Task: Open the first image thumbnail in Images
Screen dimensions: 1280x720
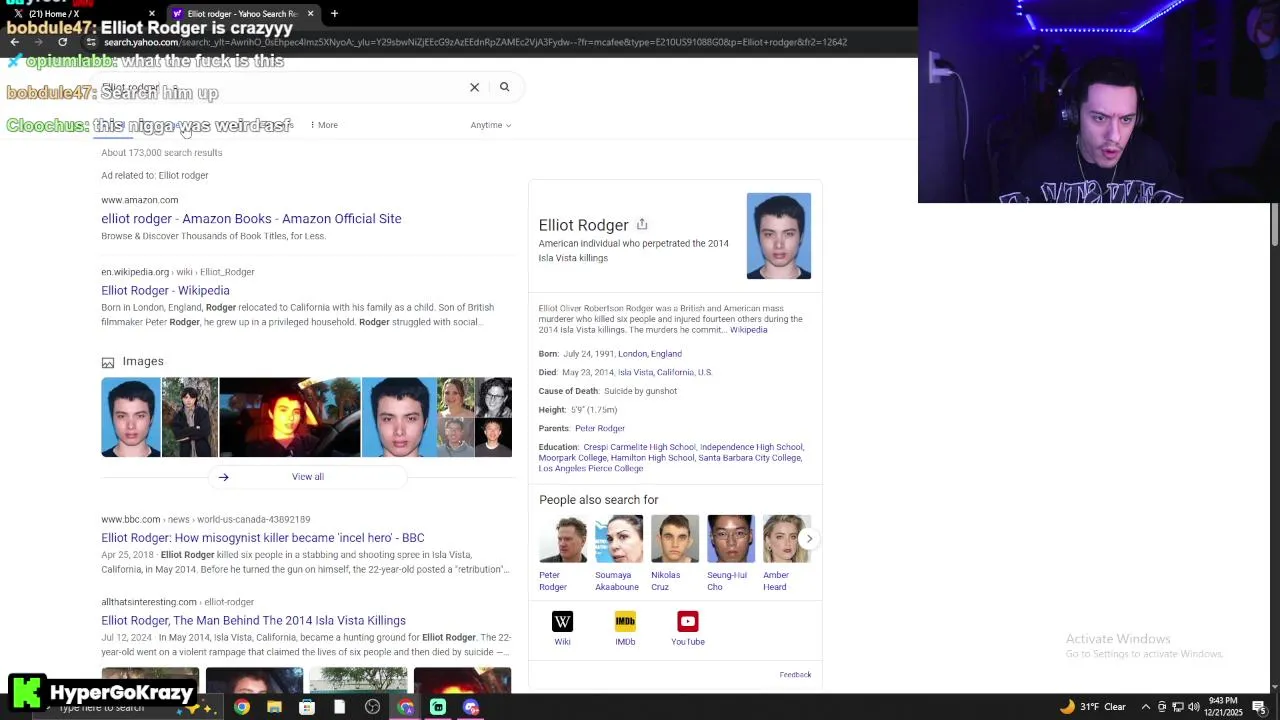Action: pos(131,417)
